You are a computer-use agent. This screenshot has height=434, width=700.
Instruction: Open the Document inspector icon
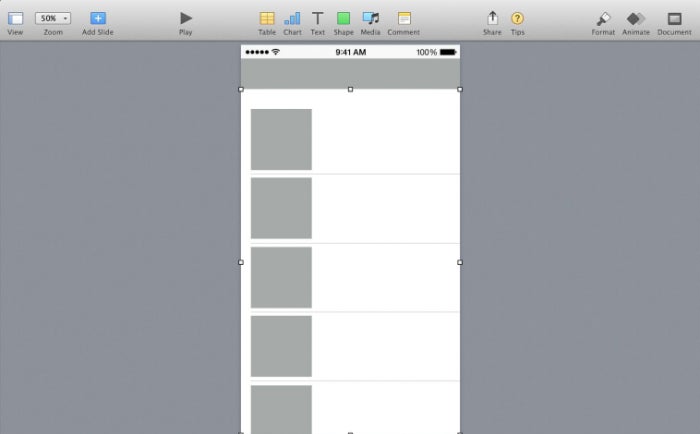tap(674, 19)
